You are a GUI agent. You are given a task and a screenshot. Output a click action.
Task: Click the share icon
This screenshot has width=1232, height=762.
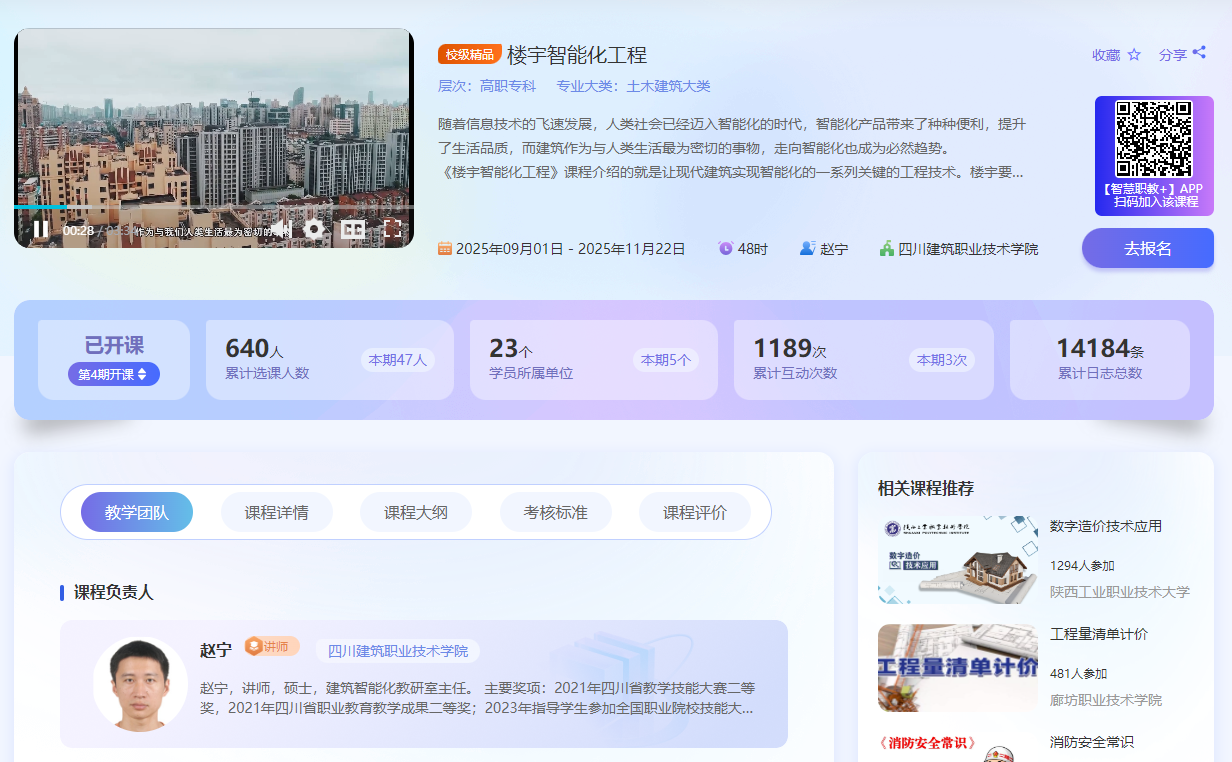[1199, 53]
